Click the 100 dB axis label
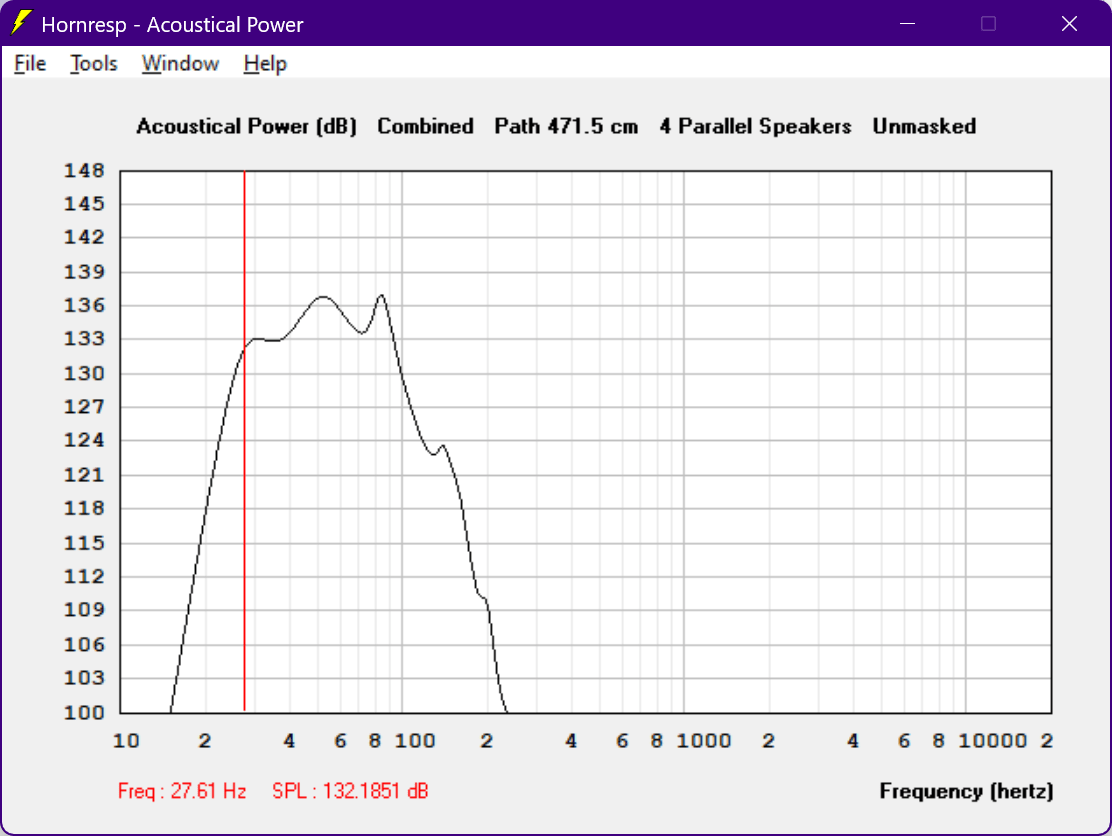 [x=84, y=712]
